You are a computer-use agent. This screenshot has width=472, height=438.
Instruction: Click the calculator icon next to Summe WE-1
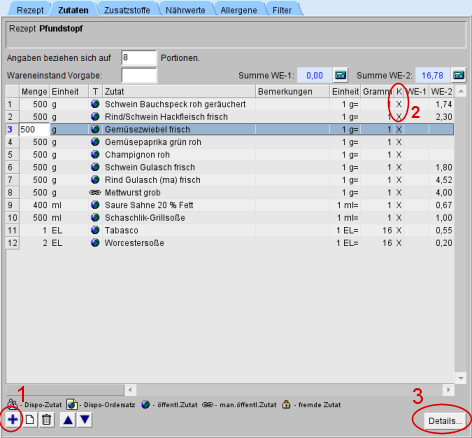pos(340,75)
